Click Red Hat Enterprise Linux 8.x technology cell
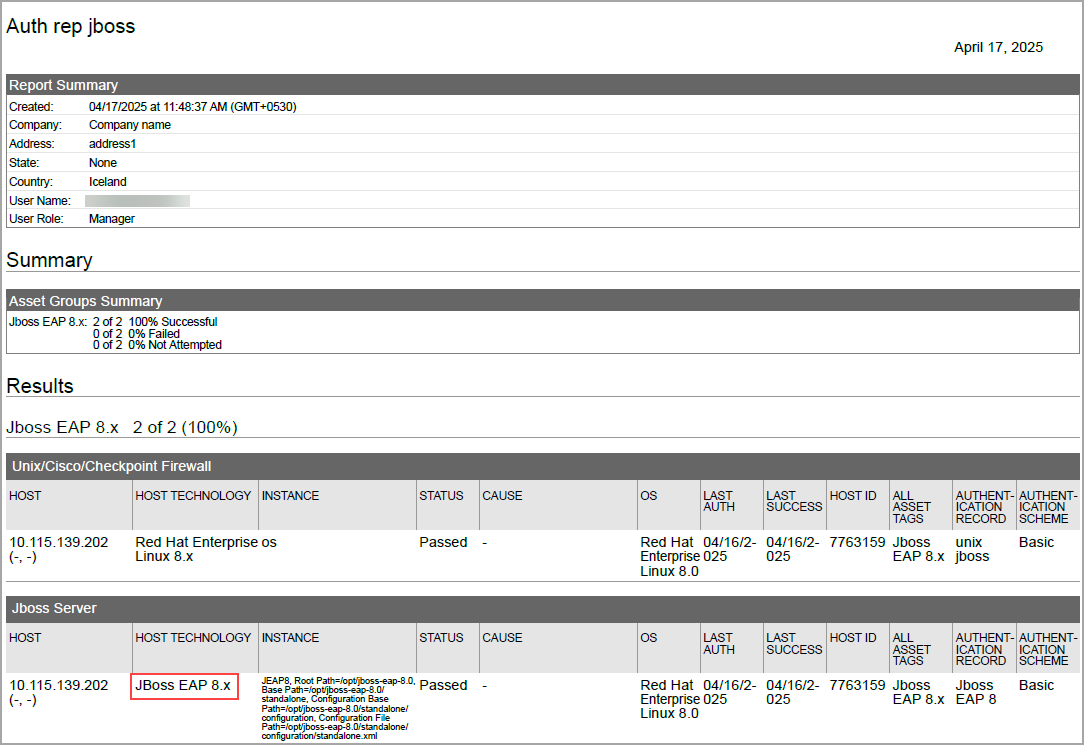This screenshot has height=745, width=1084. tap(196, 549)
